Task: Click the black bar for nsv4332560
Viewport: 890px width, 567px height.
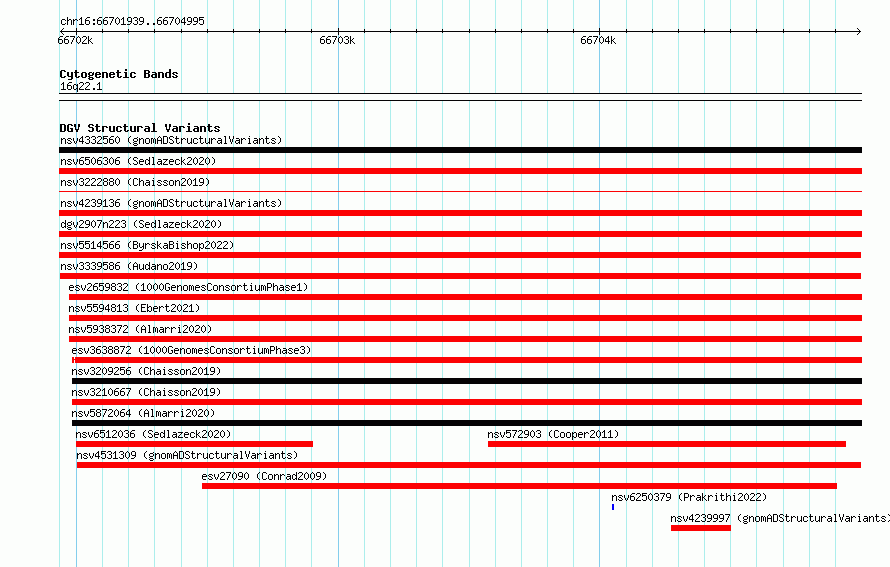Action: click(x=460, y=150)
